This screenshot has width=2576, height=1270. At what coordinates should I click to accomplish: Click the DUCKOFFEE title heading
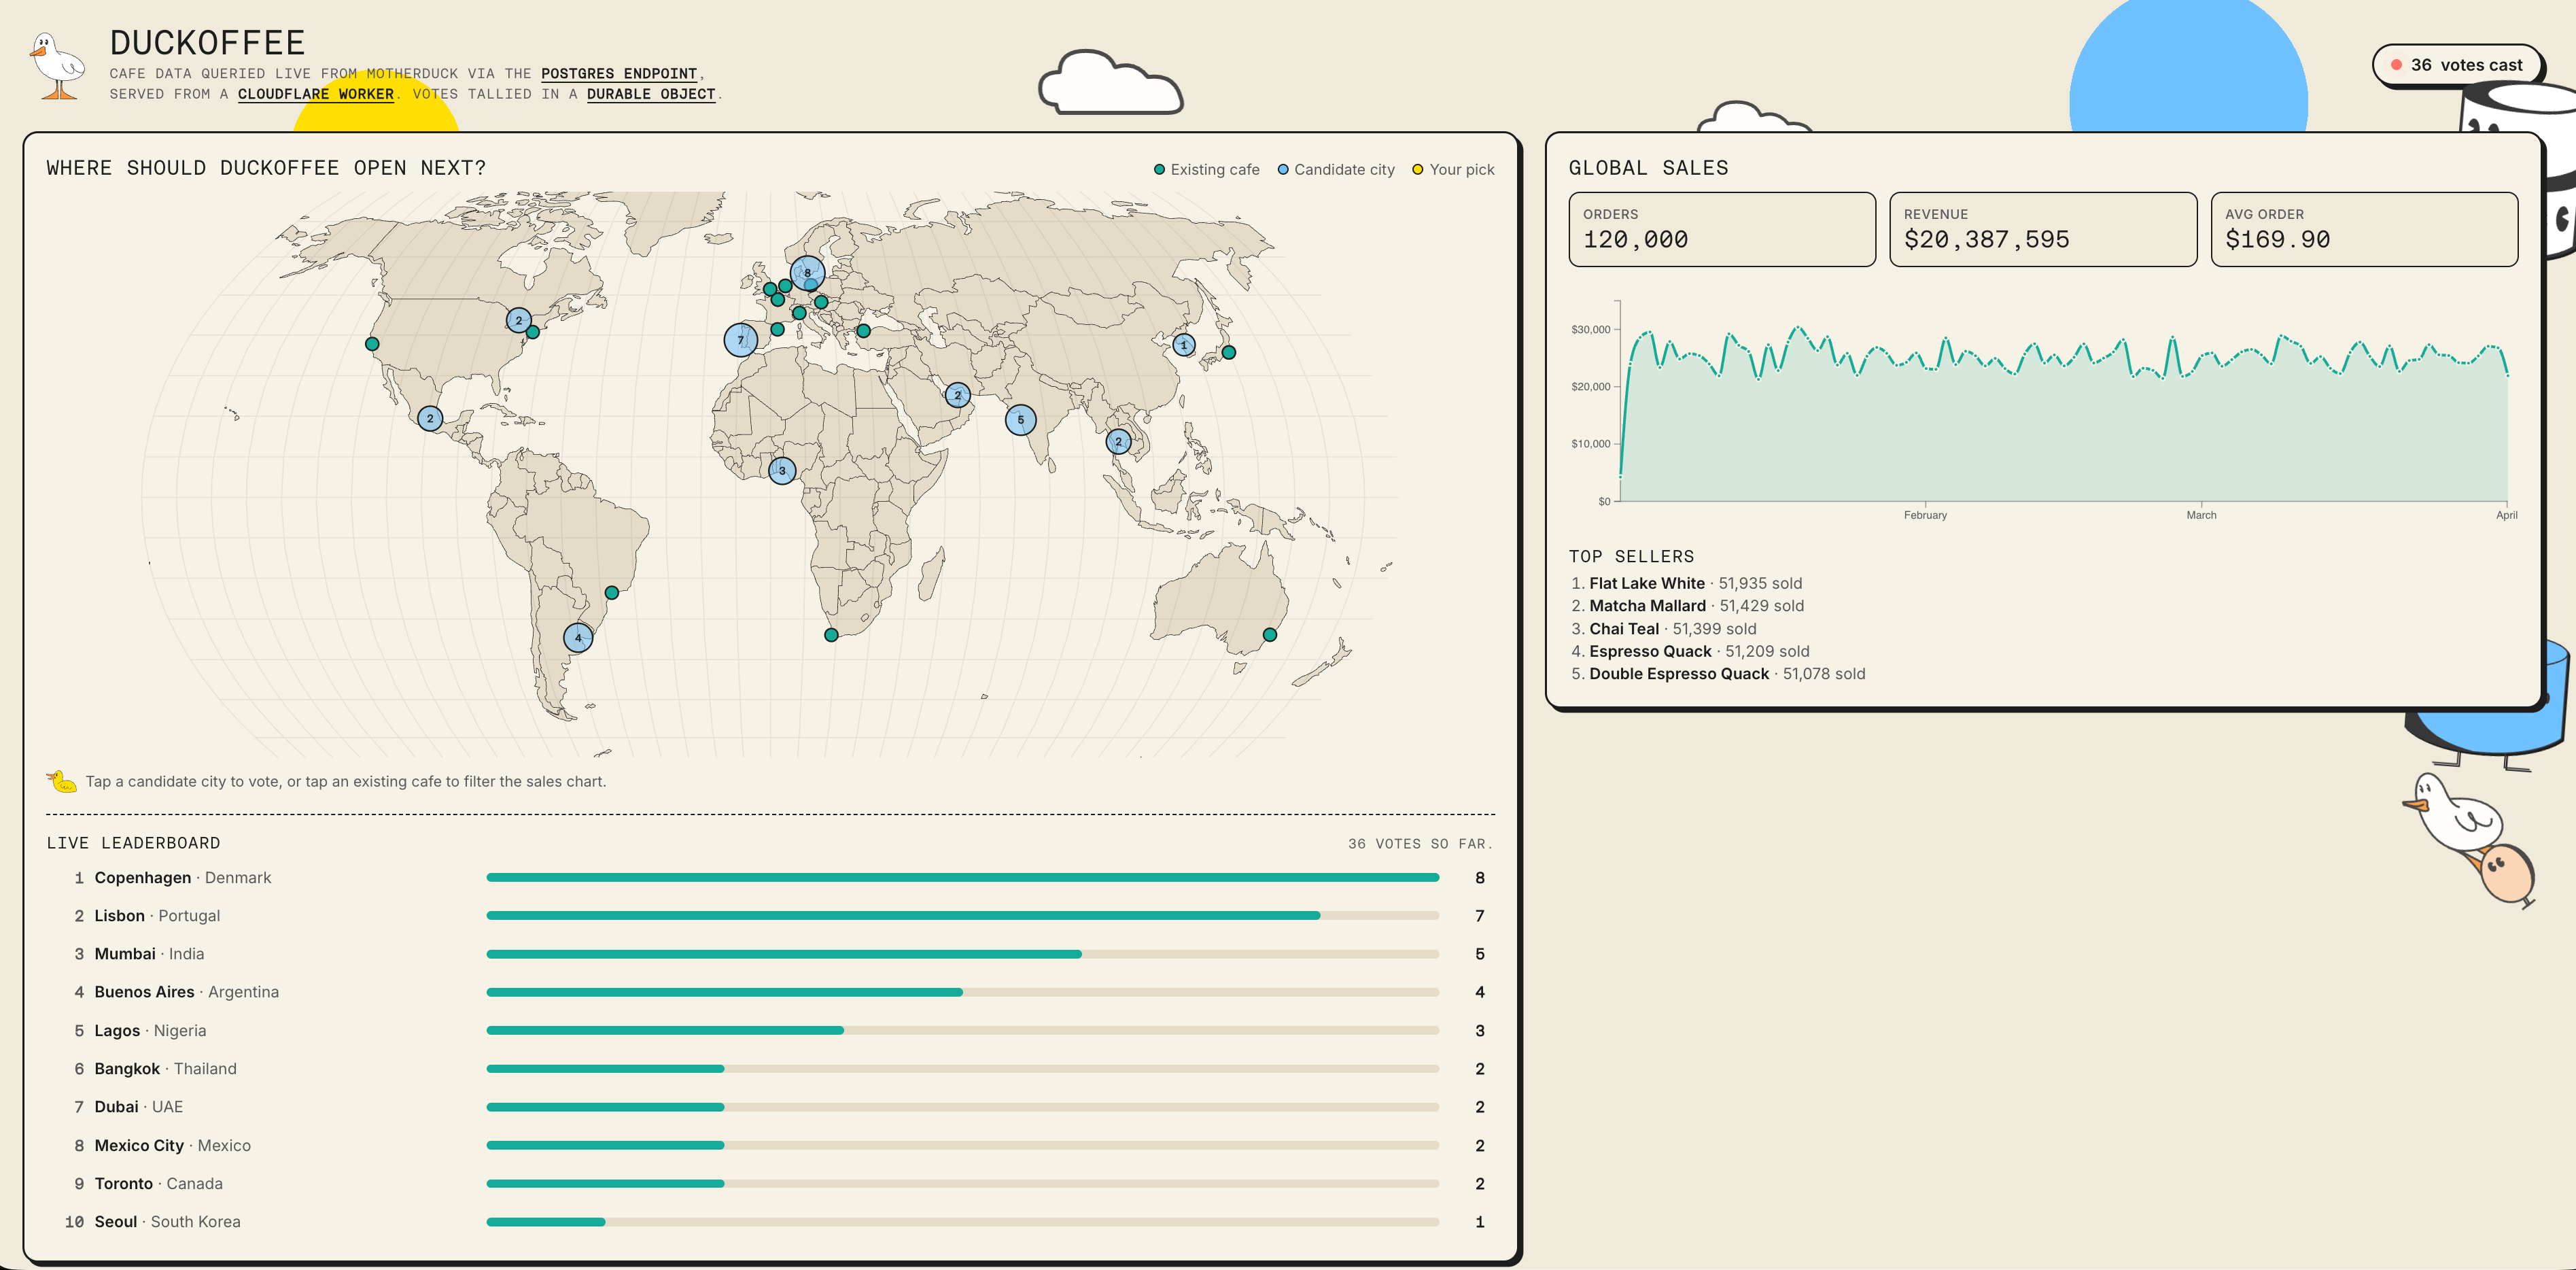coord(207,43)
